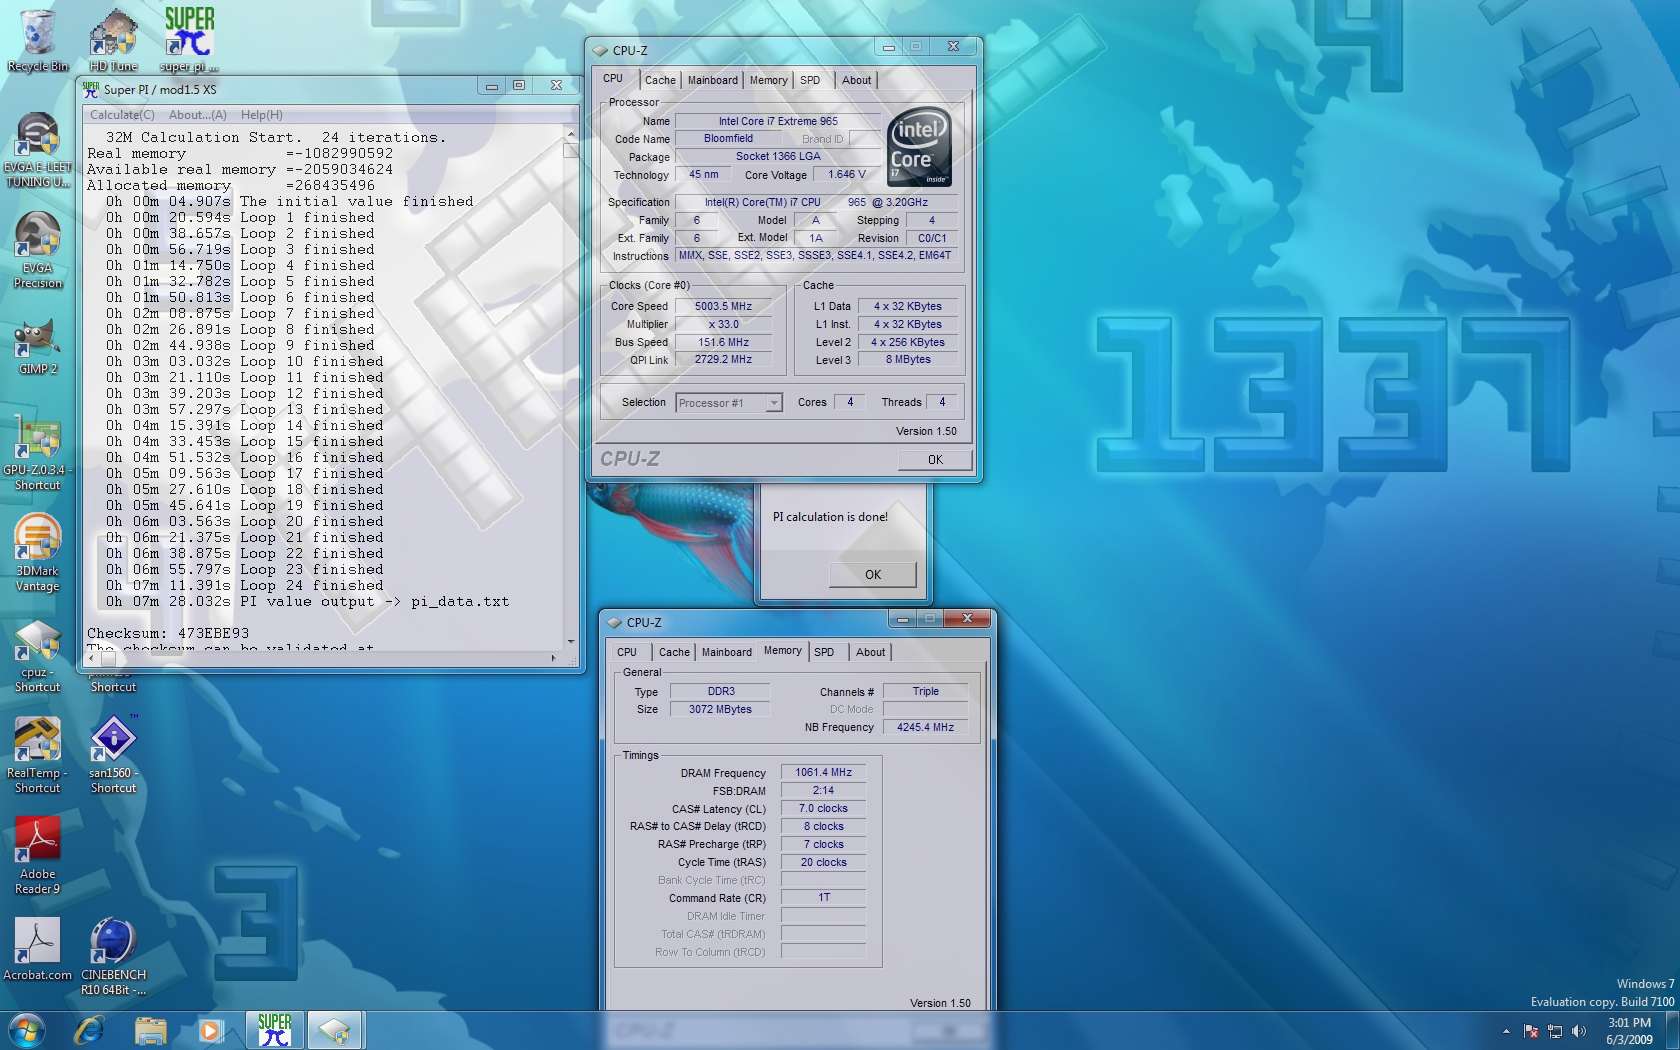The height and width of the screenshot is (1050, 1680).
Task: Click the Memory Size value 3072 MBytes
Action: (720, 709)
